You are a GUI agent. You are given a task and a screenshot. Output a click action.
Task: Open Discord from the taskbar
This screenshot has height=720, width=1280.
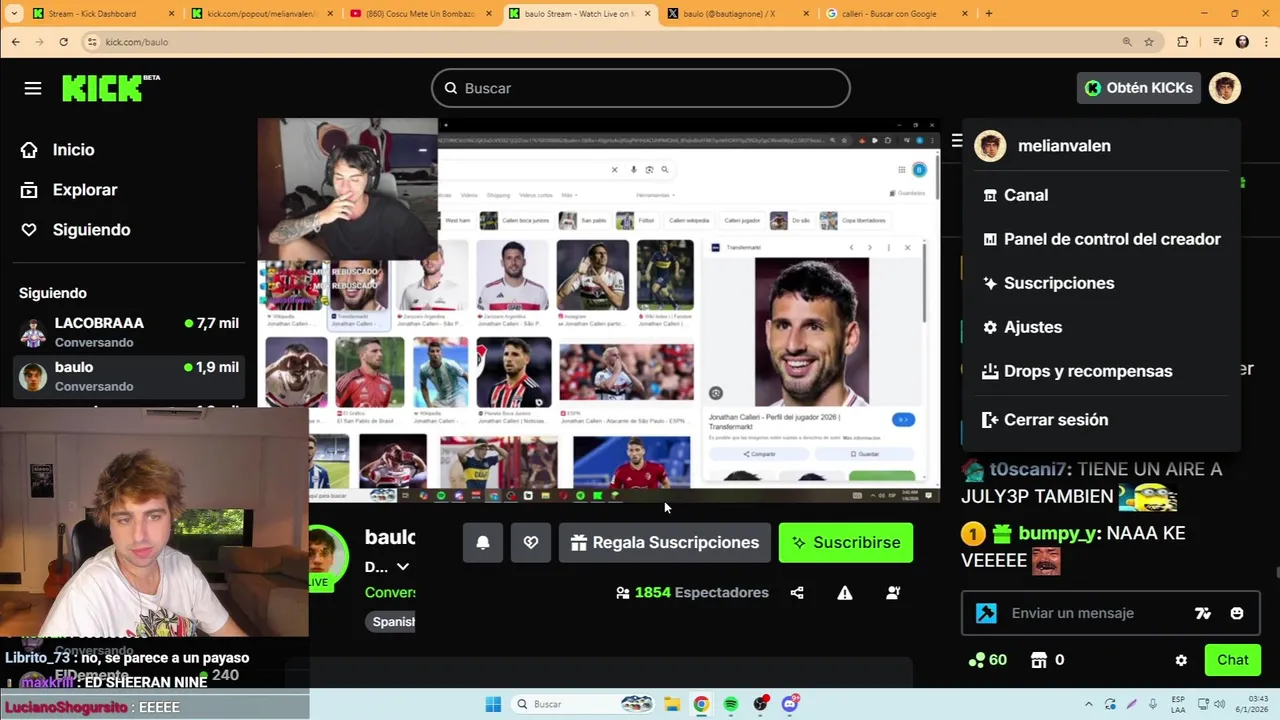coord(790,704)
